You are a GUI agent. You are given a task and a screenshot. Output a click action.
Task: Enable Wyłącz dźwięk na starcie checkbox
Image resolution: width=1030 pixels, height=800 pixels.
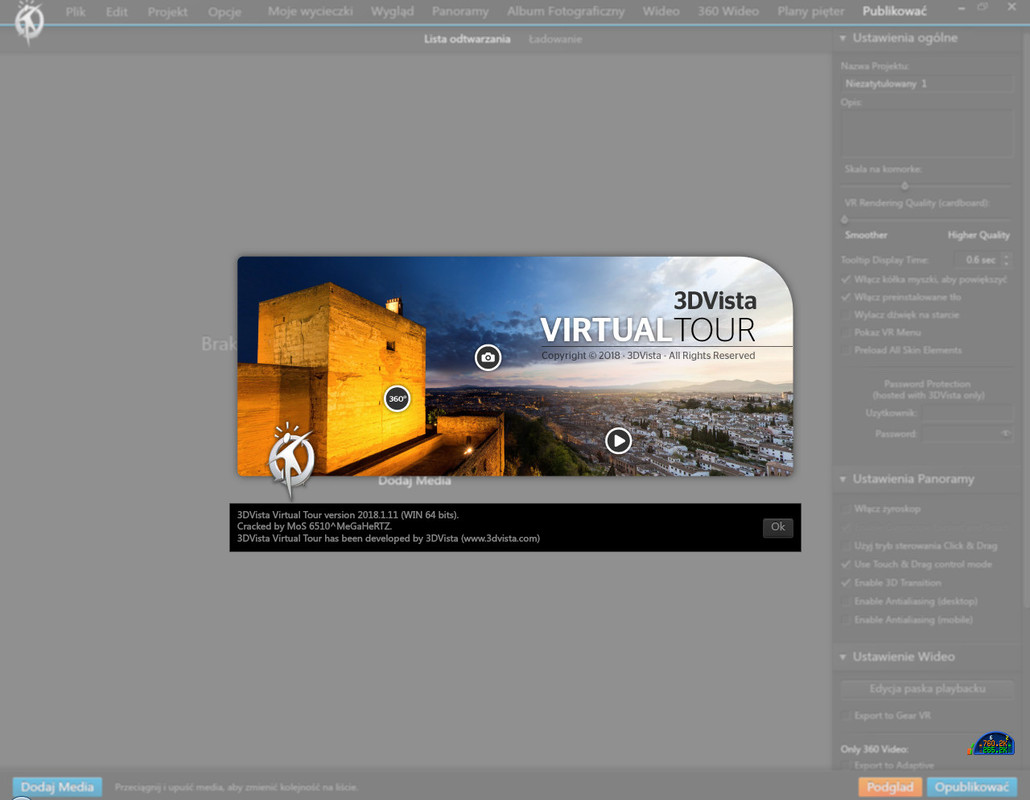[845, 315]
